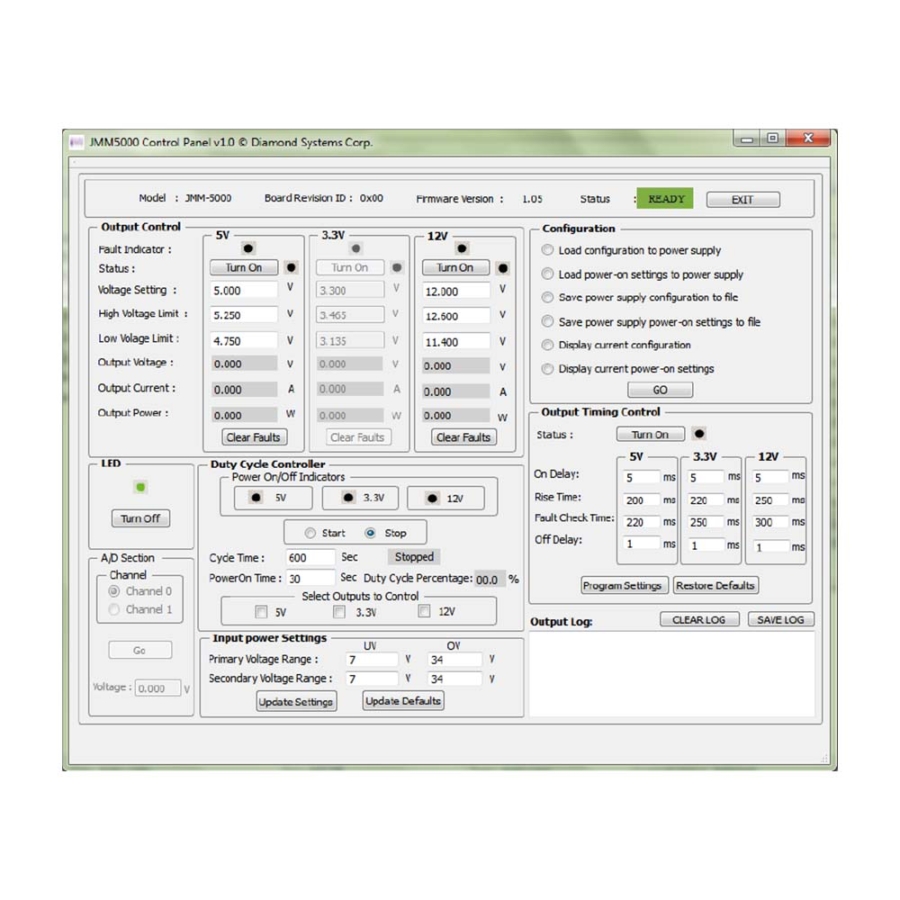Click the Program Settings button
Screen dimensions: 900x900
pos(622,585)
